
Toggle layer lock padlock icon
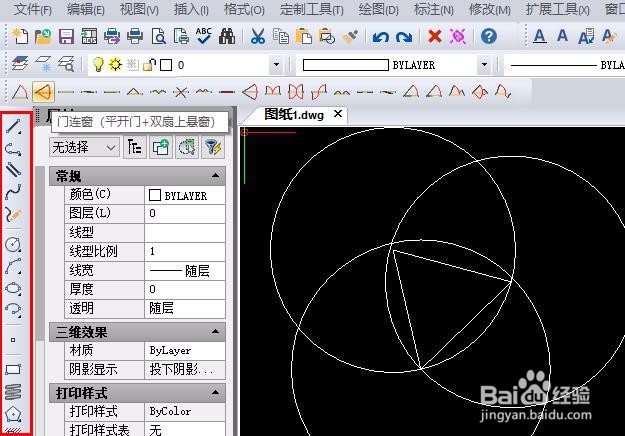pos(149,65)
